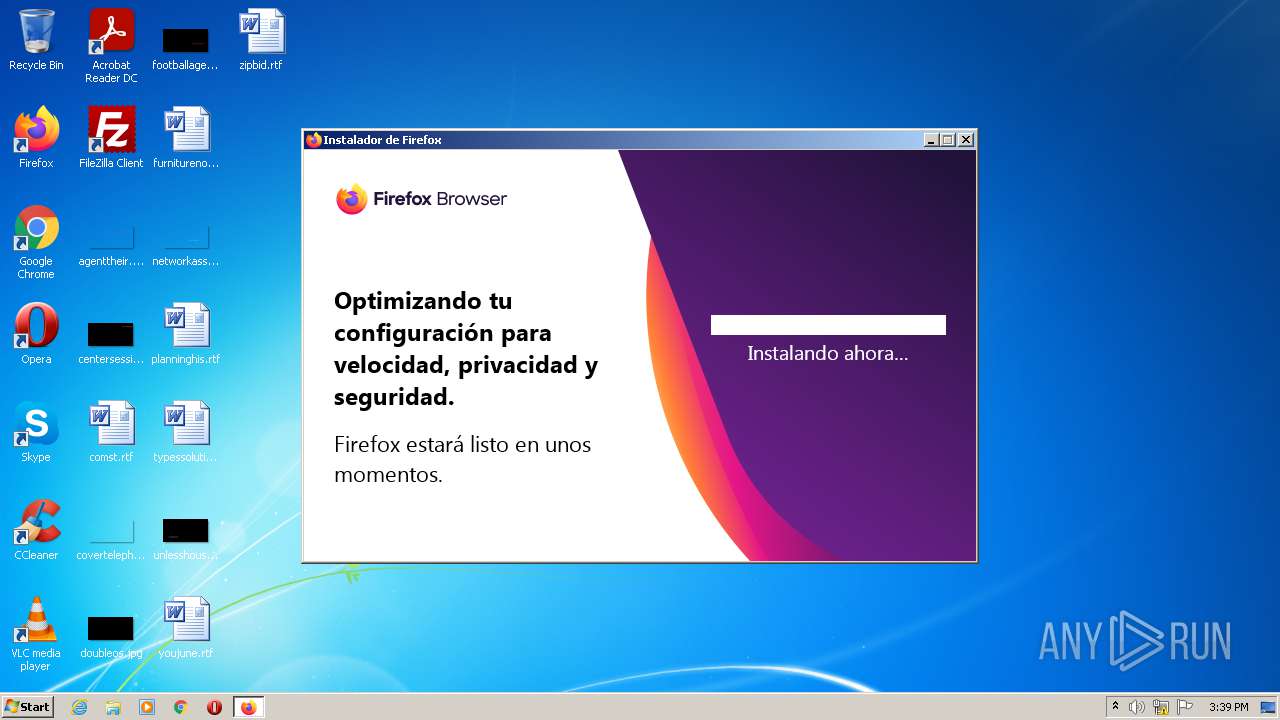The height and width of the screenshot is (720, 1280).
Task: Select the furnitureno... Word document icon
Action: click(x=186, y=138)
